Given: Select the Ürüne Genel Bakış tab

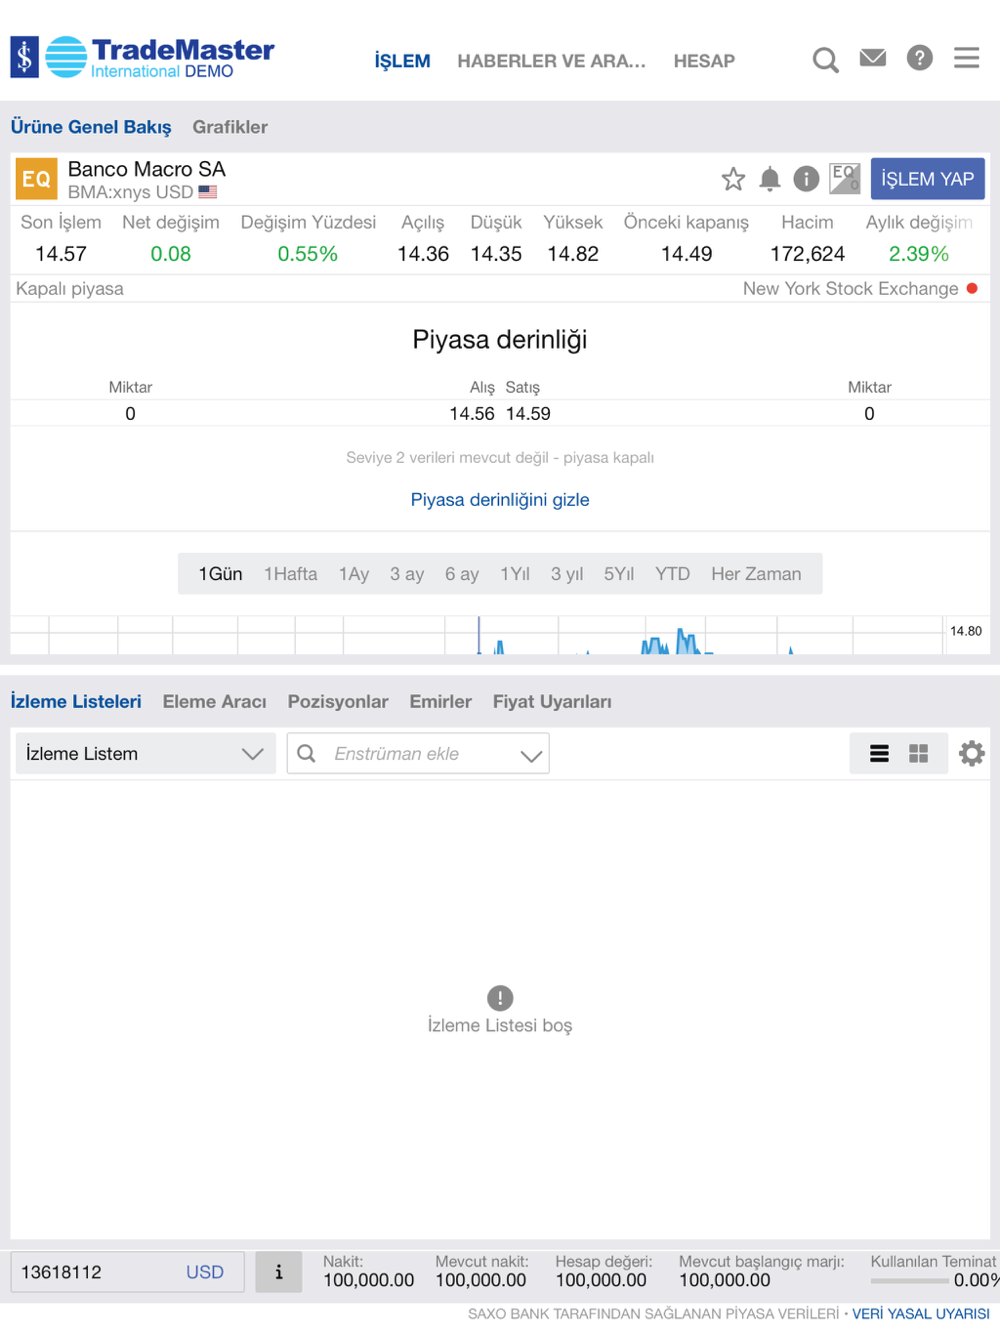Looking at the screenshot, I should (x=91, y=127).
